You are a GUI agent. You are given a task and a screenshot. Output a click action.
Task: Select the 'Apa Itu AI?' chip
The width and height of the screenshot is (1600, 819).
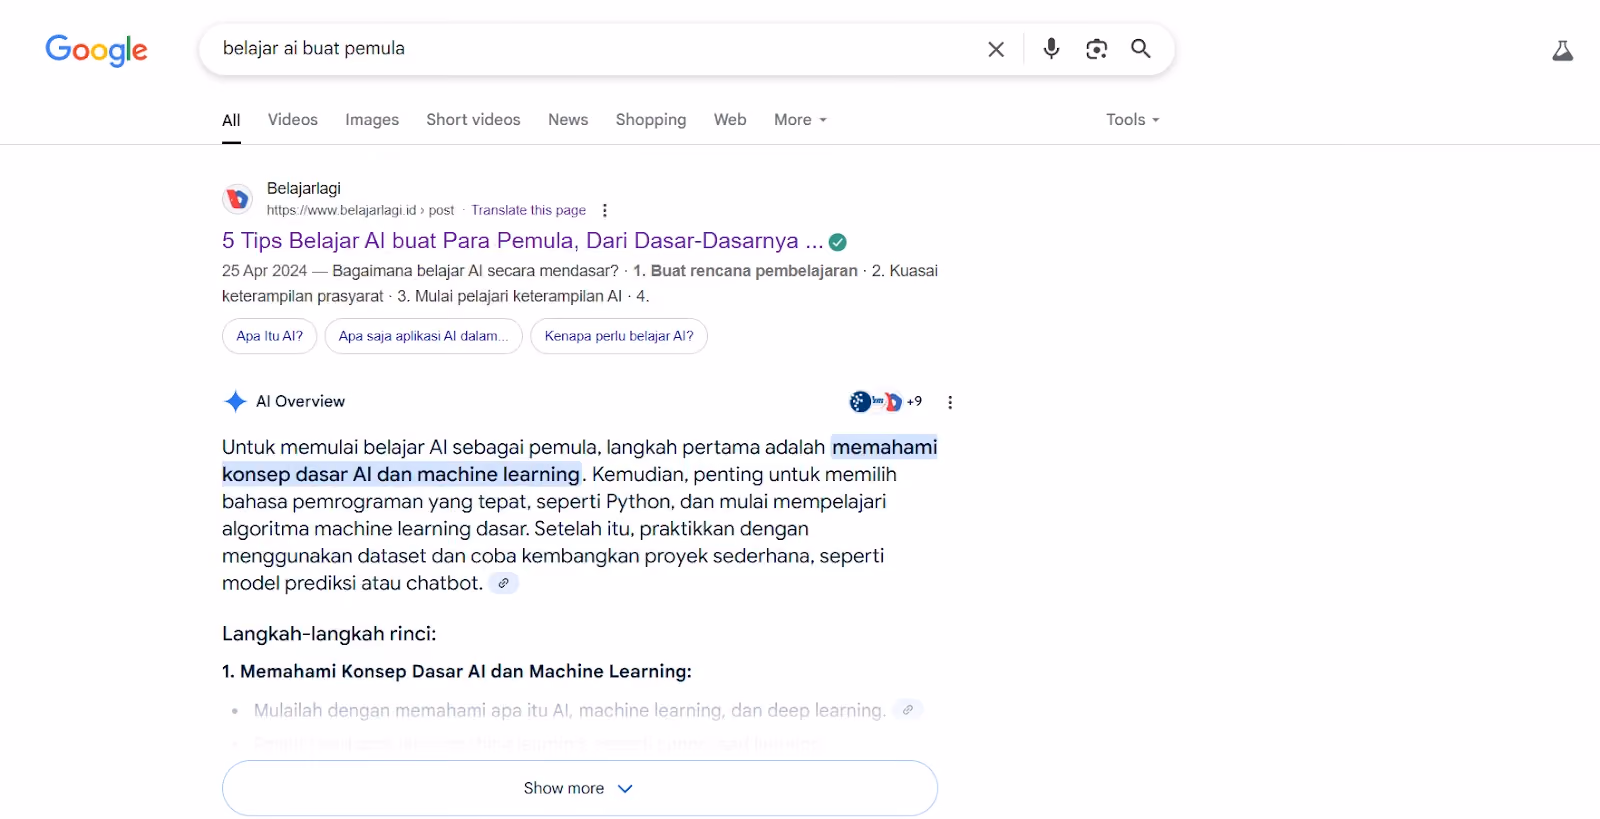(270, 336)
